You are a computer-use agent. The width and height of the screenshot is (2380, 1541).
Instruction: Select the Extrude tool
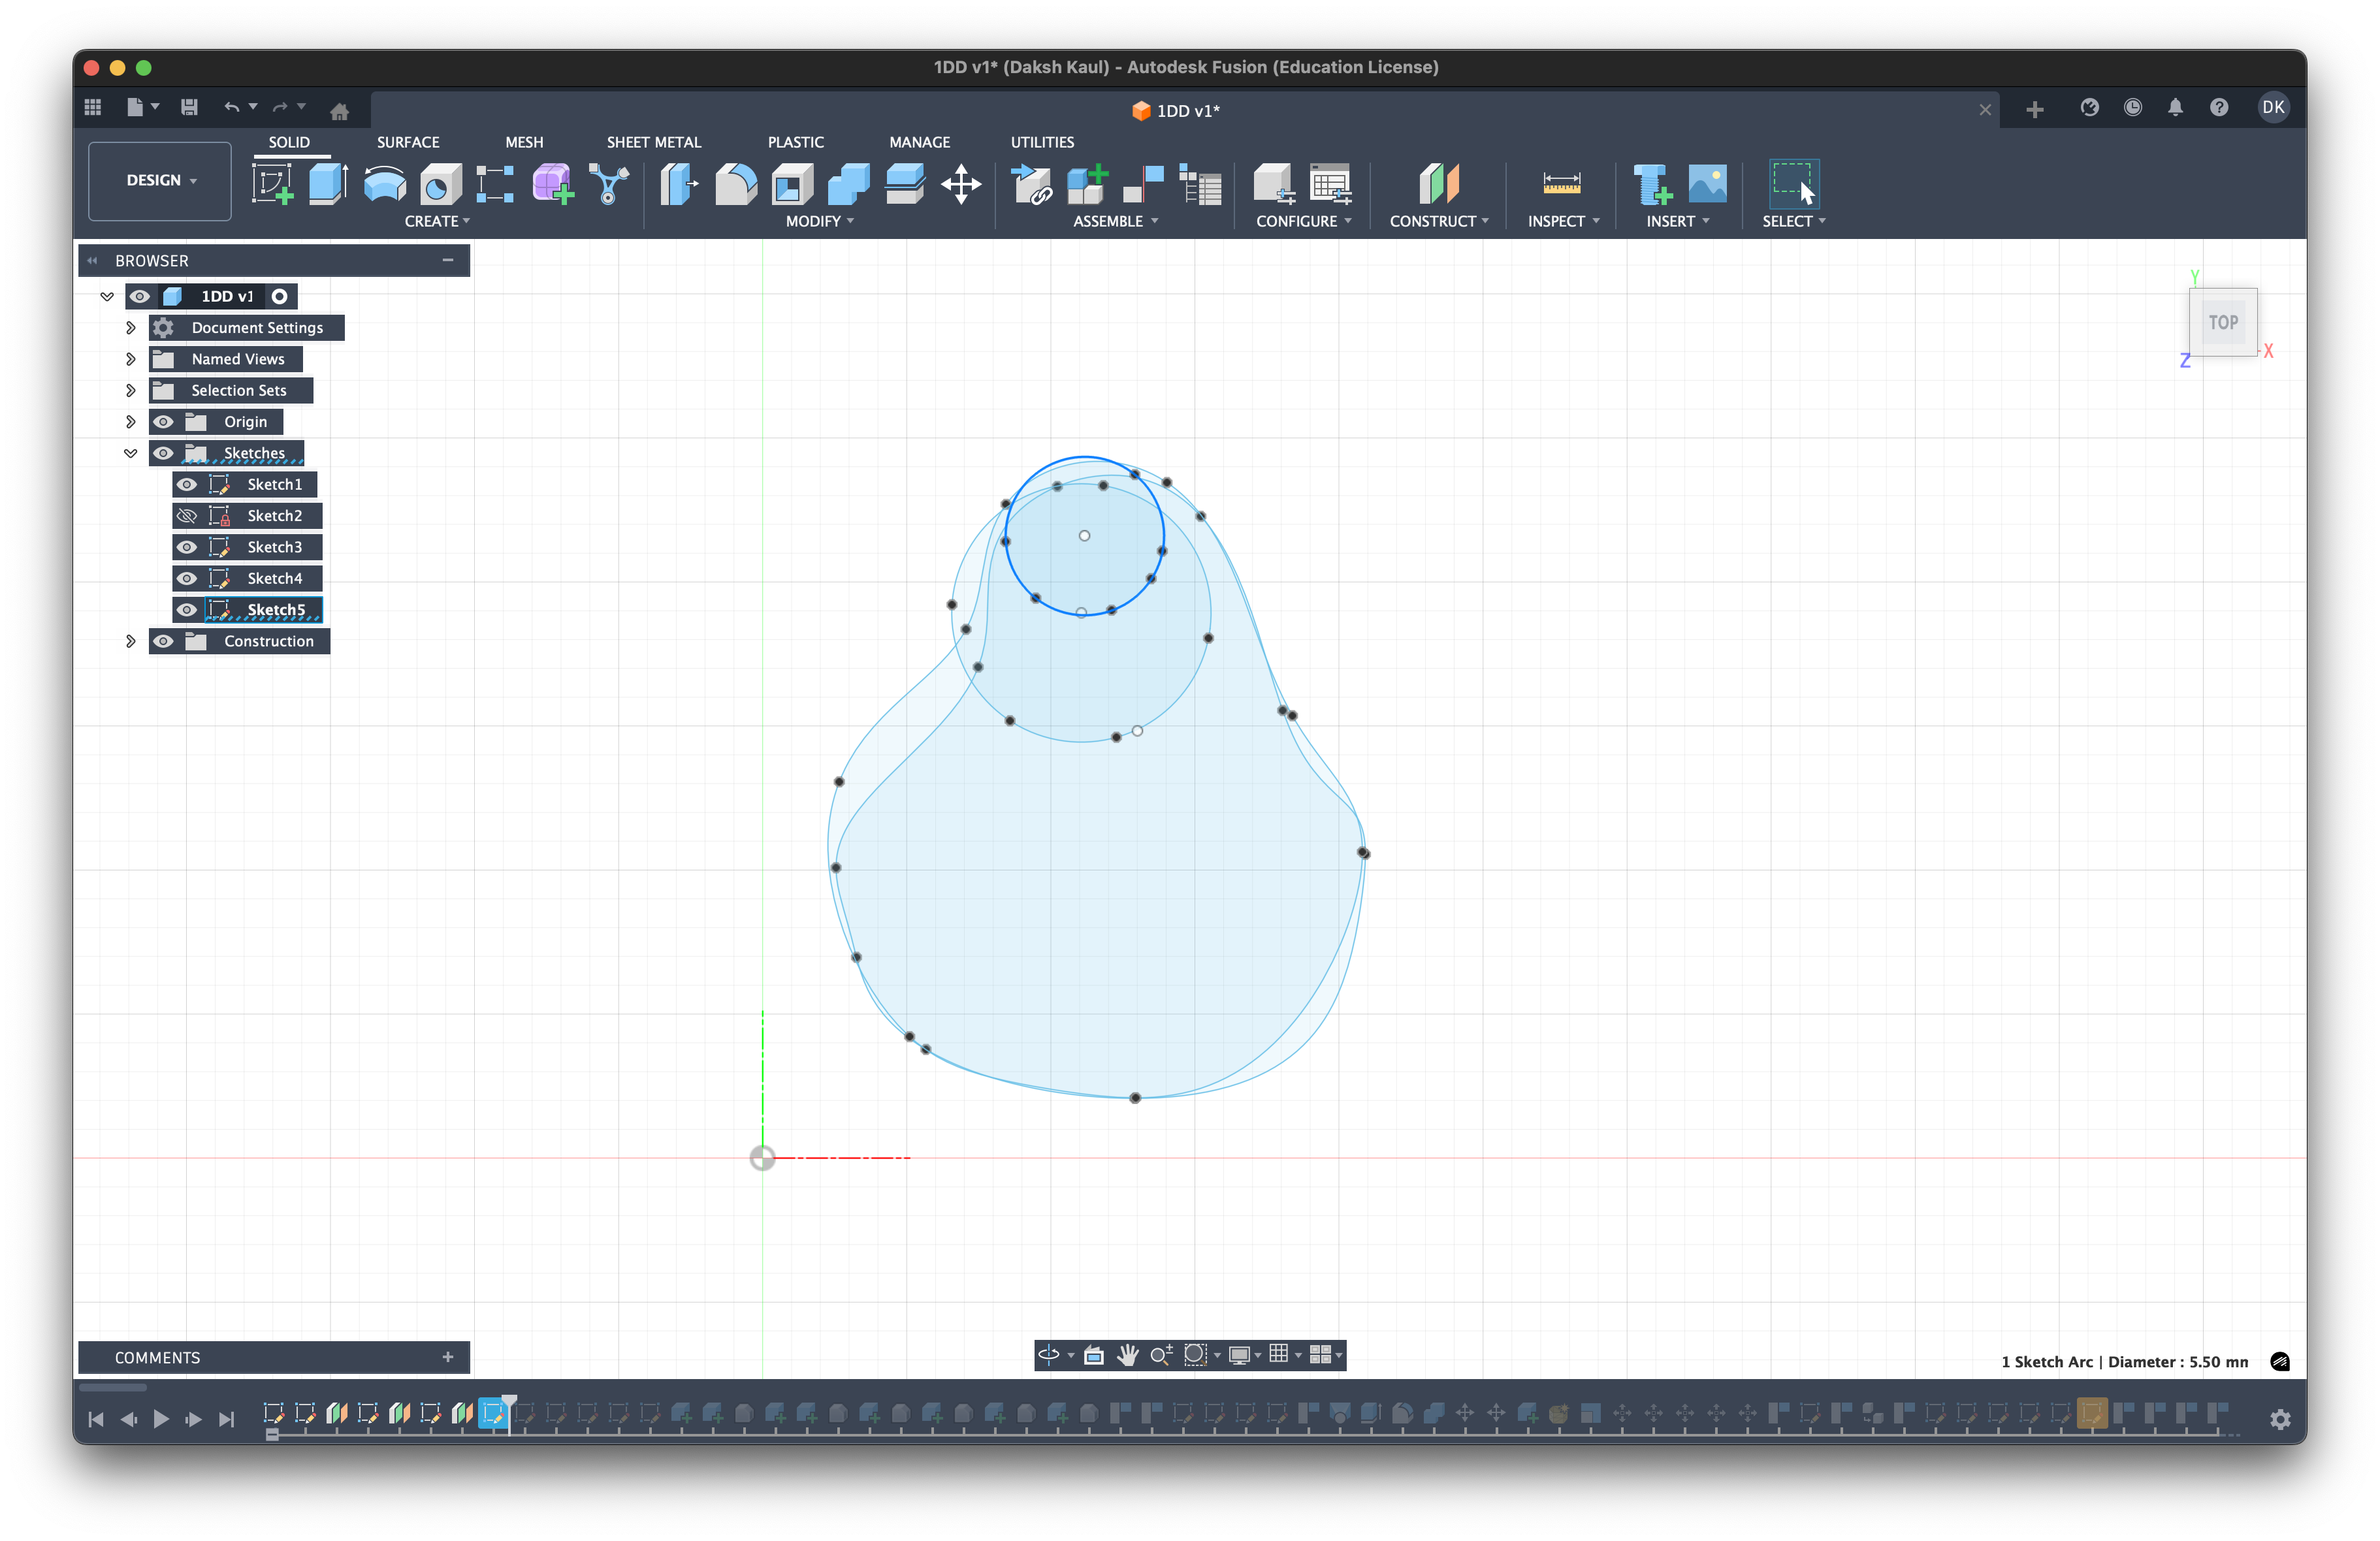click(x=328, y=183)
